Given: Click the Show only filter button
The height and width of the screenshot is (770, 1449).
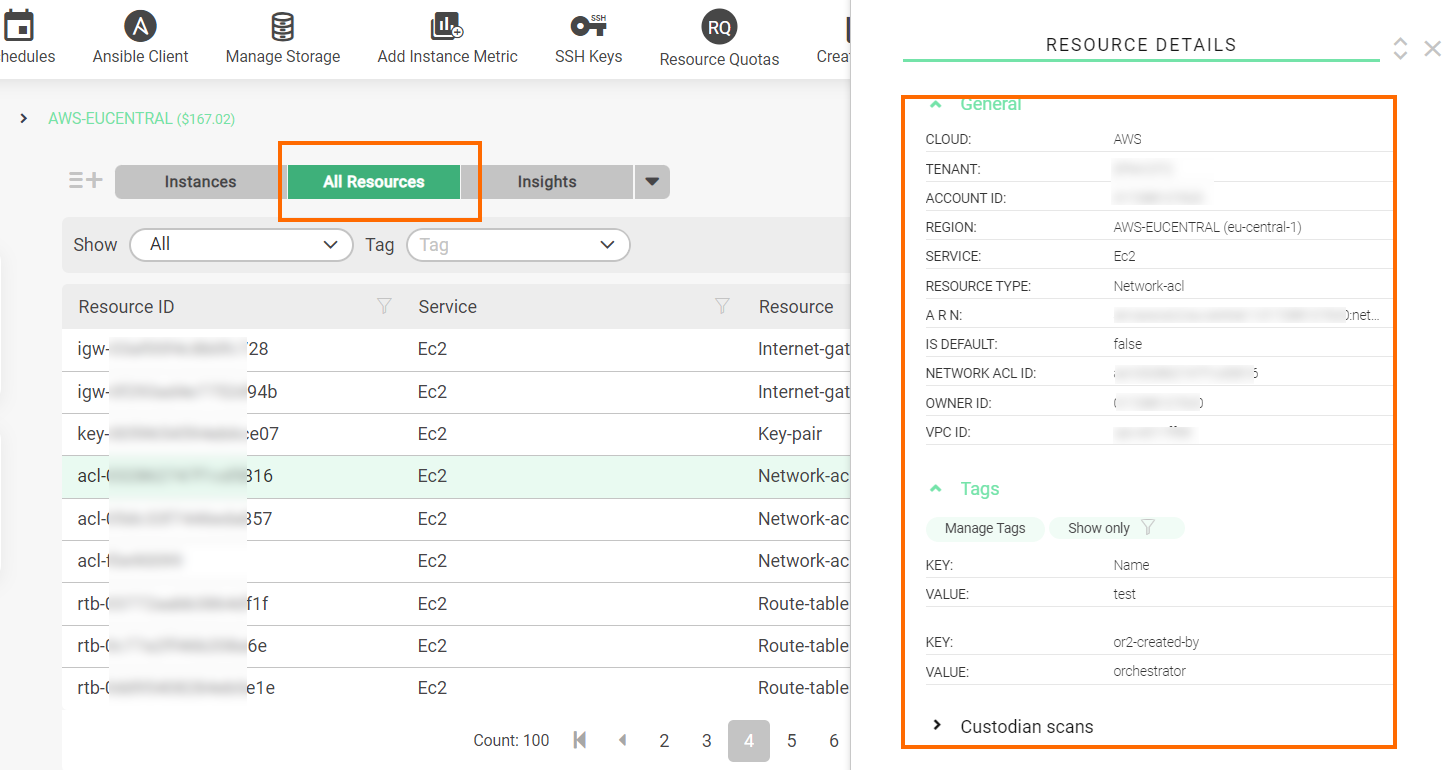Looking at the screenshot, I should click(1116, 528).
